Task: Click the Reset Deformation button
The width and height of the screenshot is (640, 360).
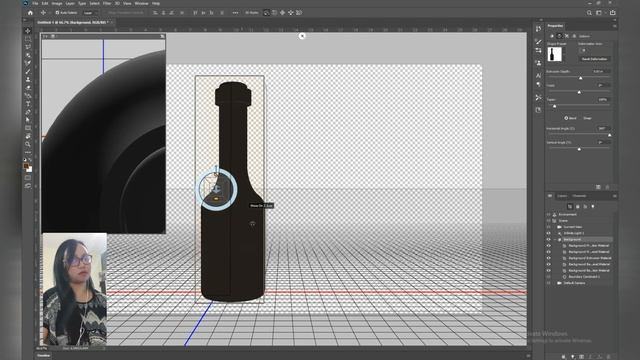Action: [x=594, y=59]
